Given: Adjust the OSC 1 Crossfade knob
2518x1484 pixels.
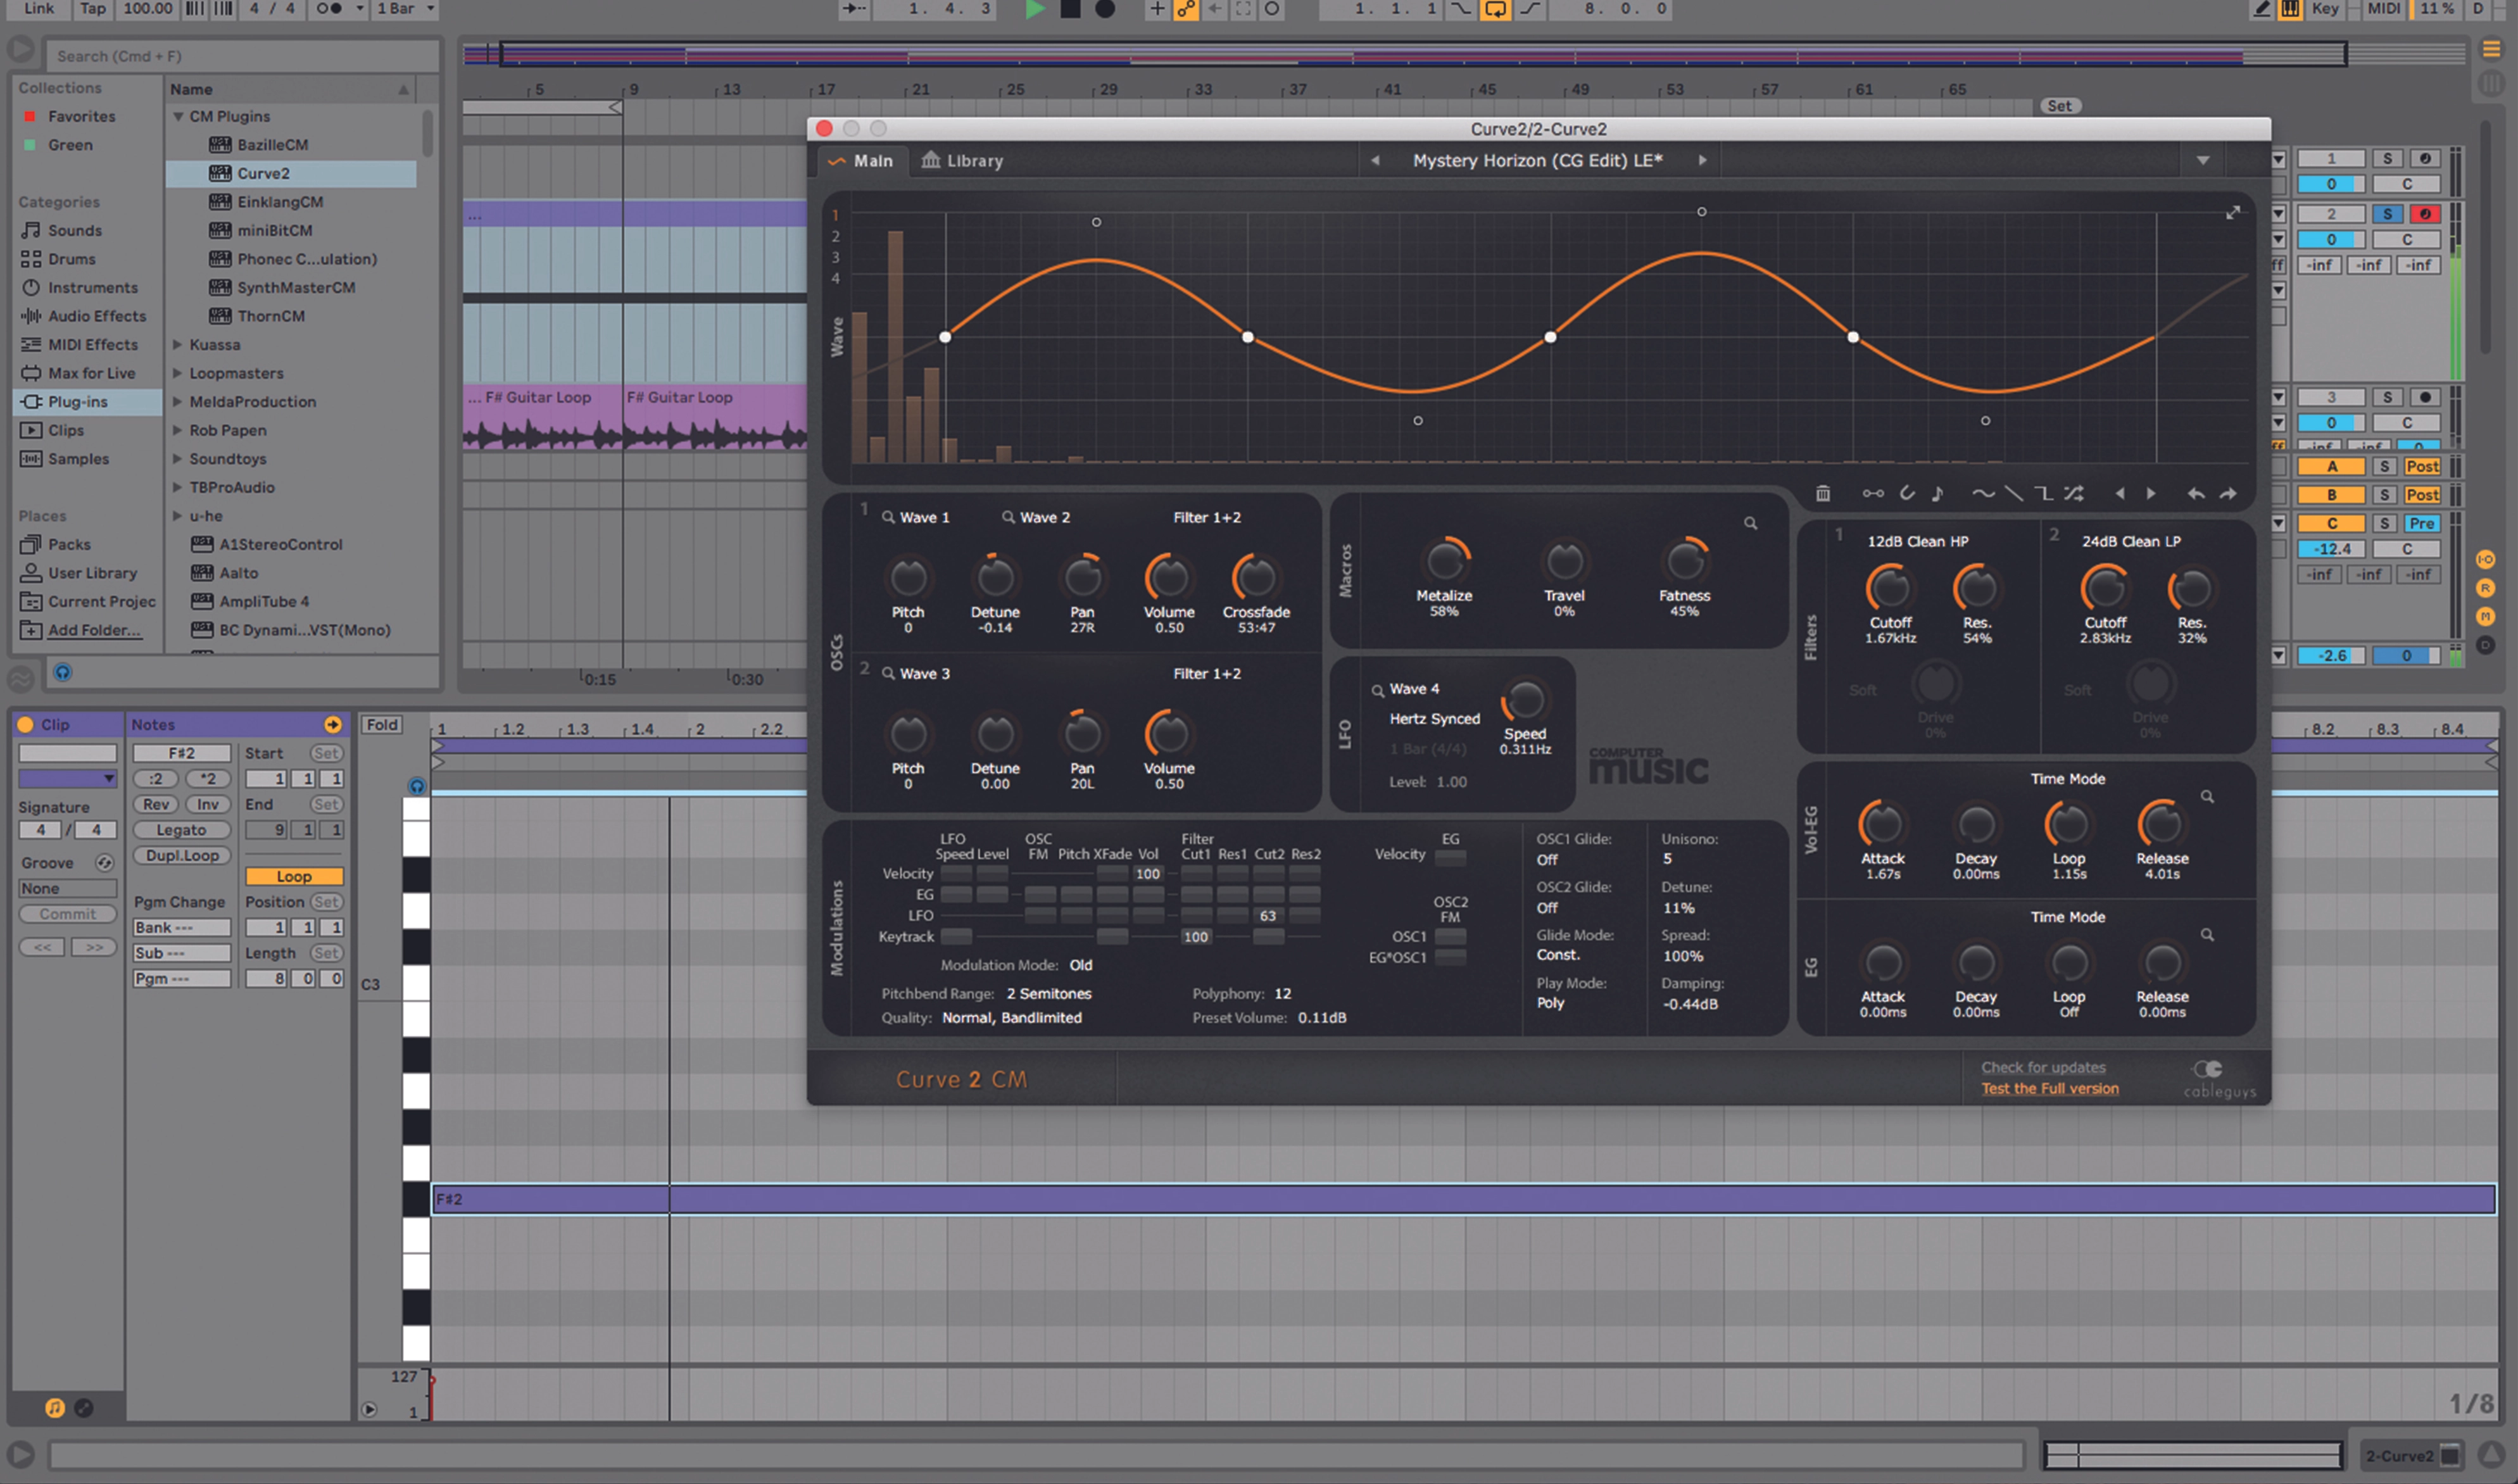Looking at the screenshot, I should click(1256, 577).
